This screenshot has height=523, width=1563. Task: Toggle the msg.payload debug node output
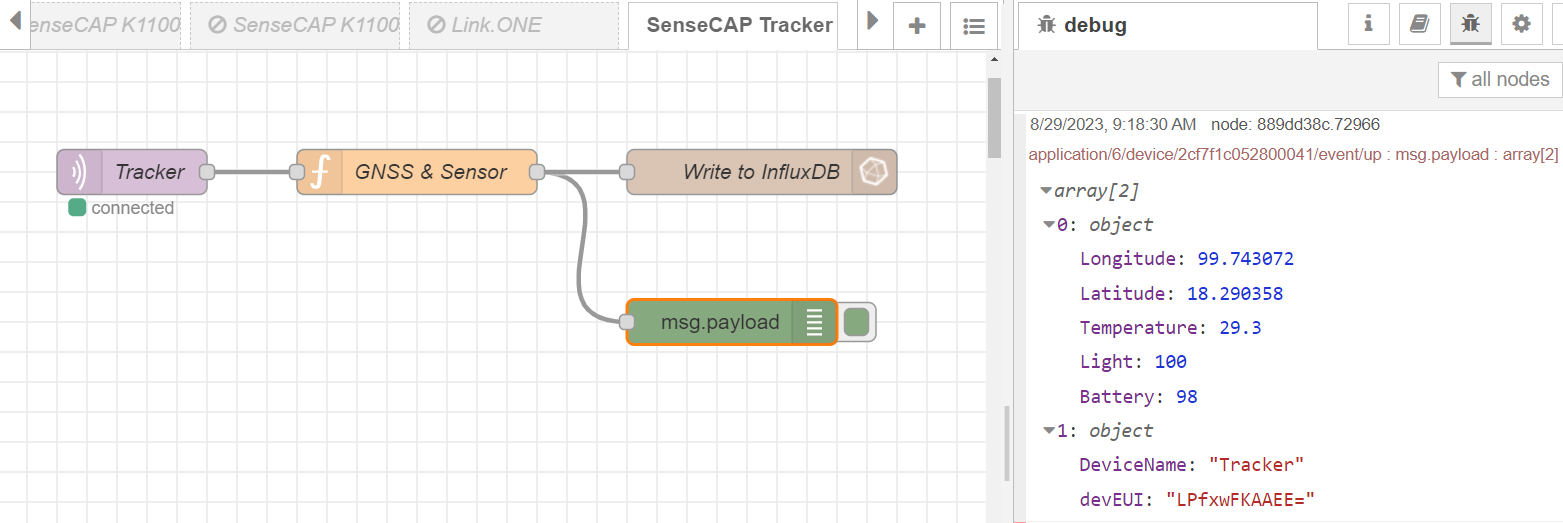point(856,322)
